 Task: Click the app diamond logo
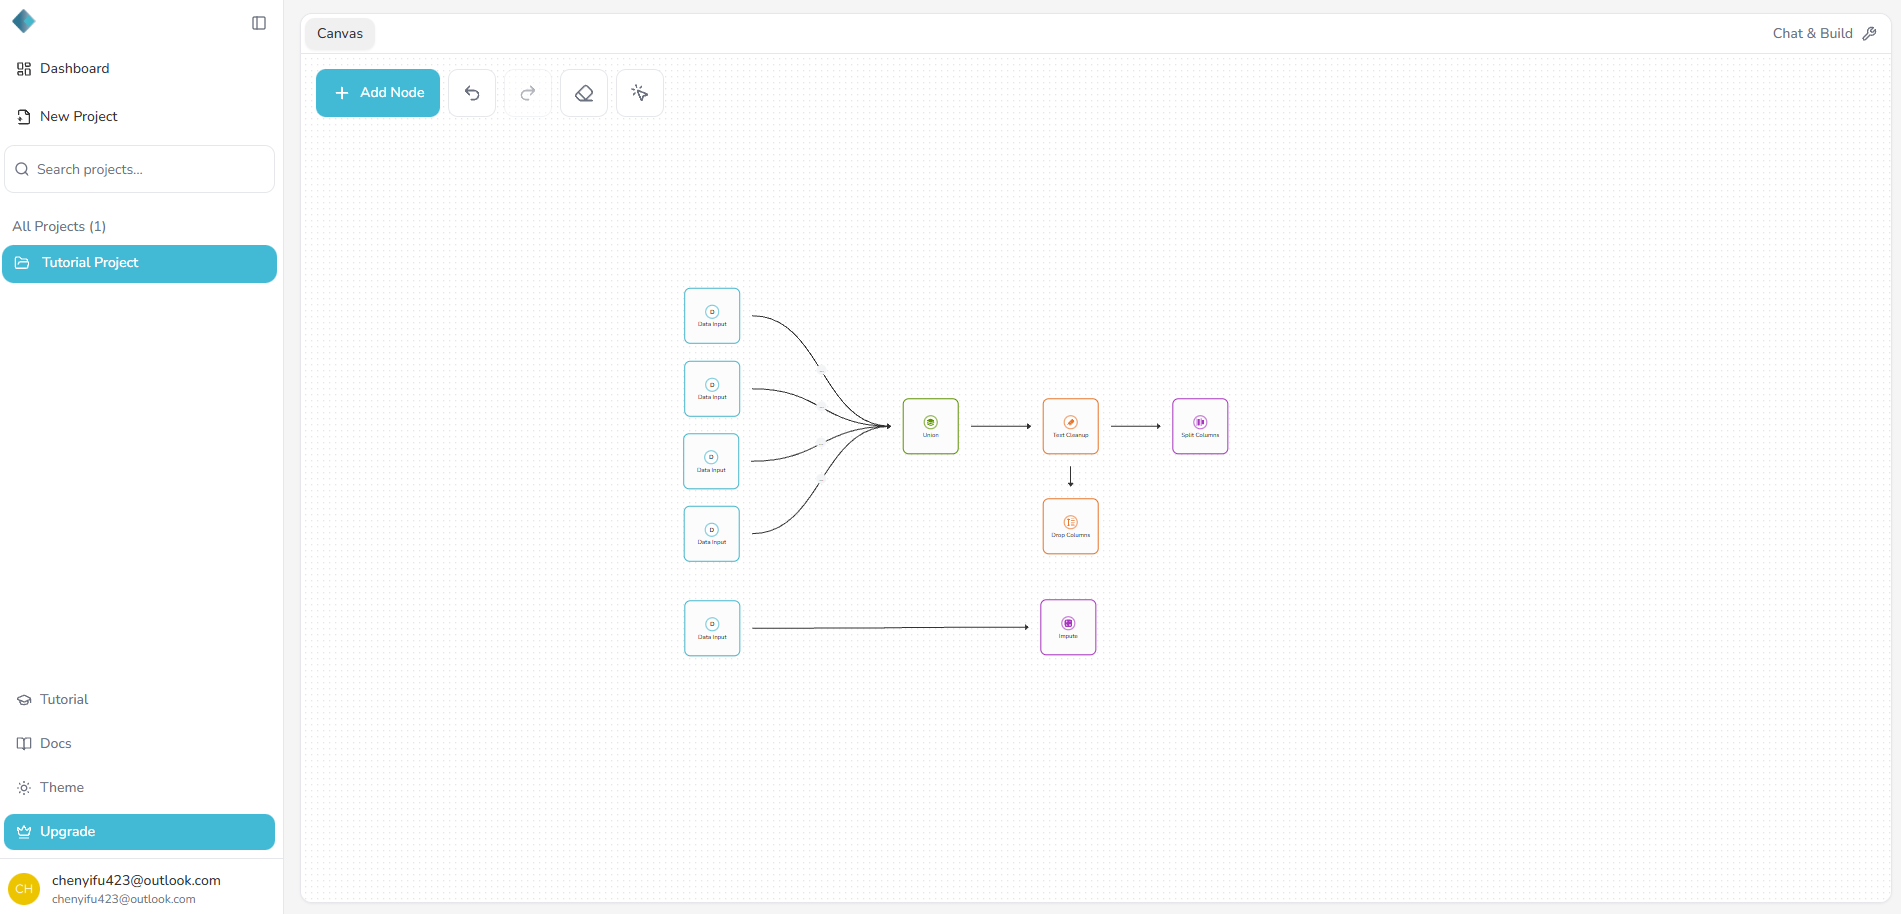click(x=24, y=20)
